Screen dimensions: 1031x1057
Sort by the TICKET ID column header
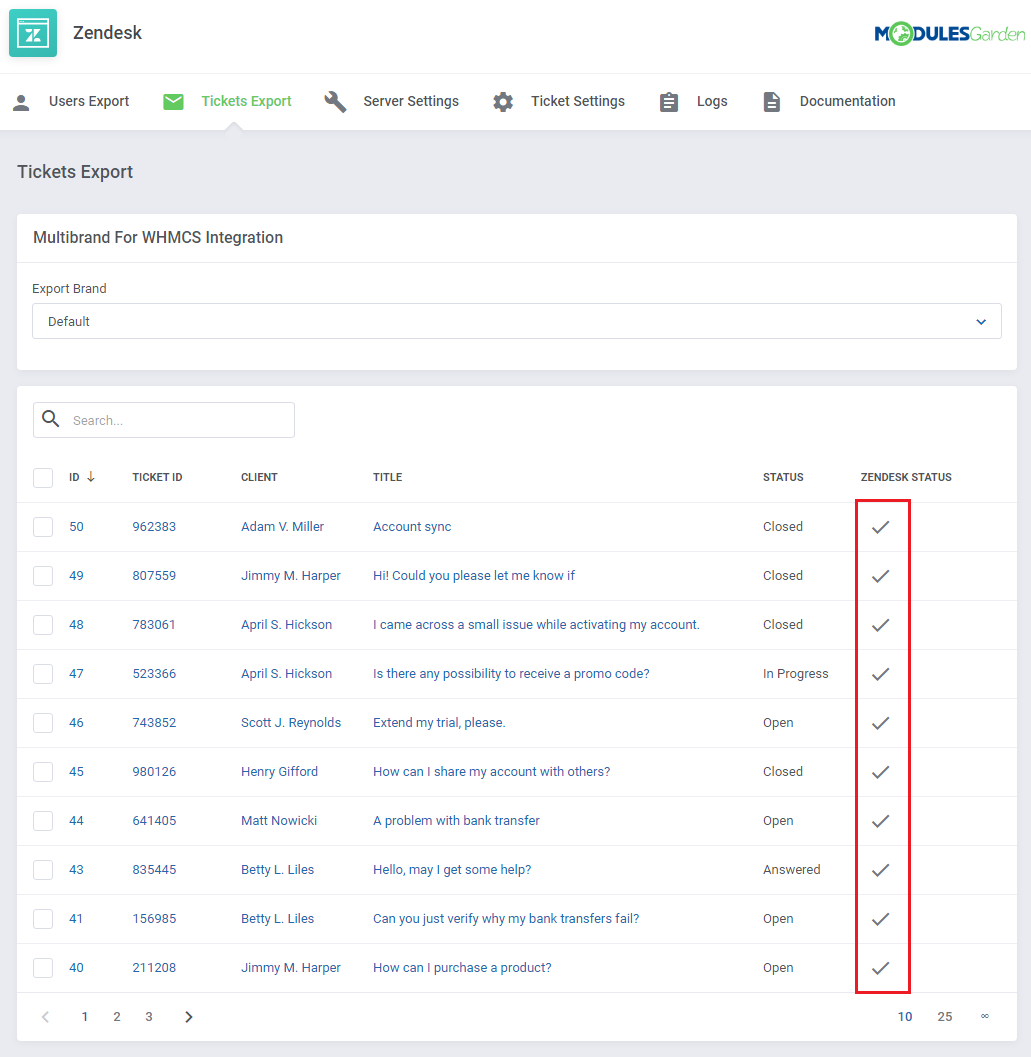point(157,477)
